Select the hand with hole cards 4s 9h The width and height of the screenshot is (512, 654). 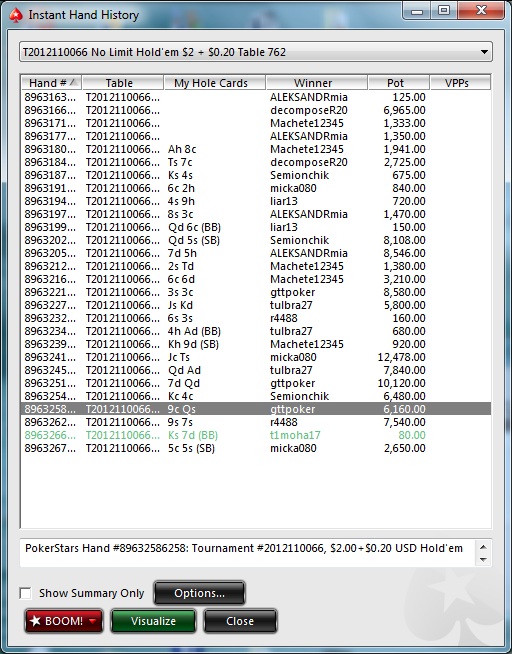pos(256,201)
